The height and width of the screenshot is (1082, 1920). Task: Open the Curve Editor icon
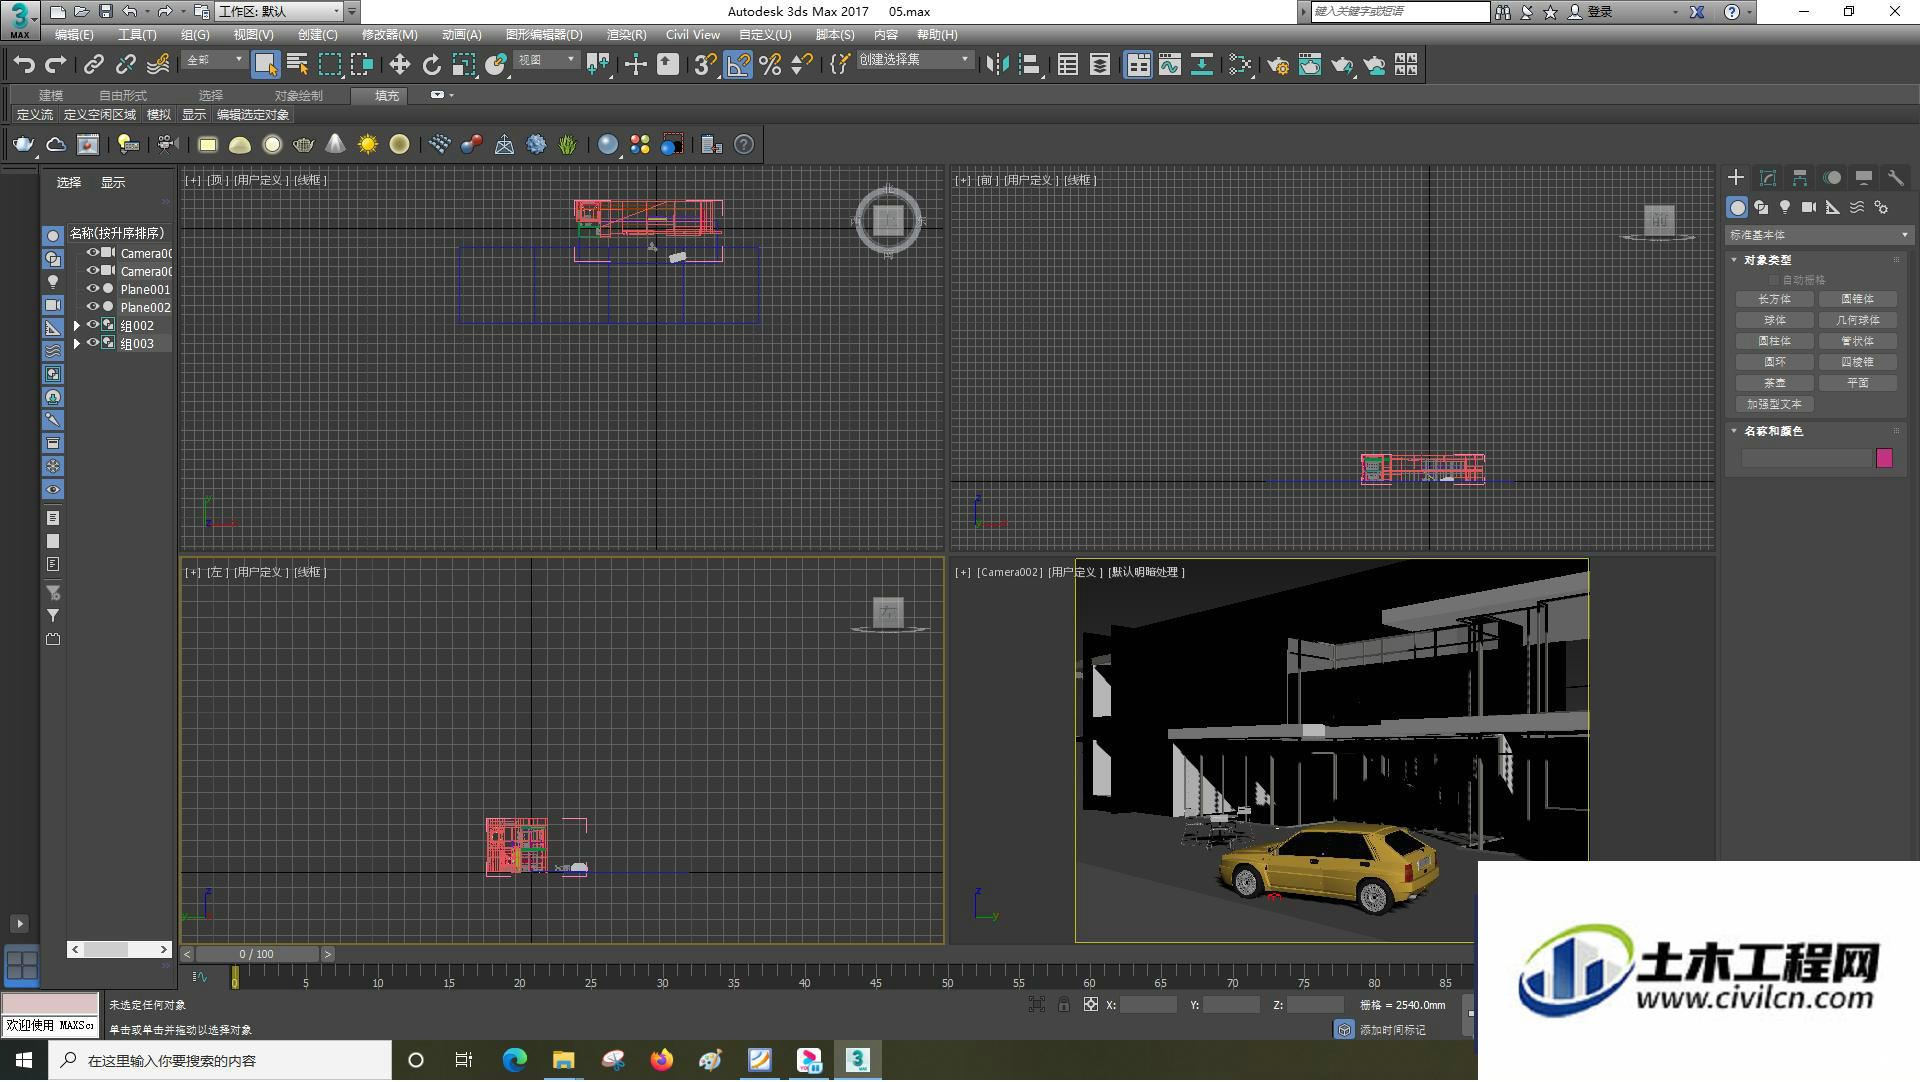[1170, 65]
